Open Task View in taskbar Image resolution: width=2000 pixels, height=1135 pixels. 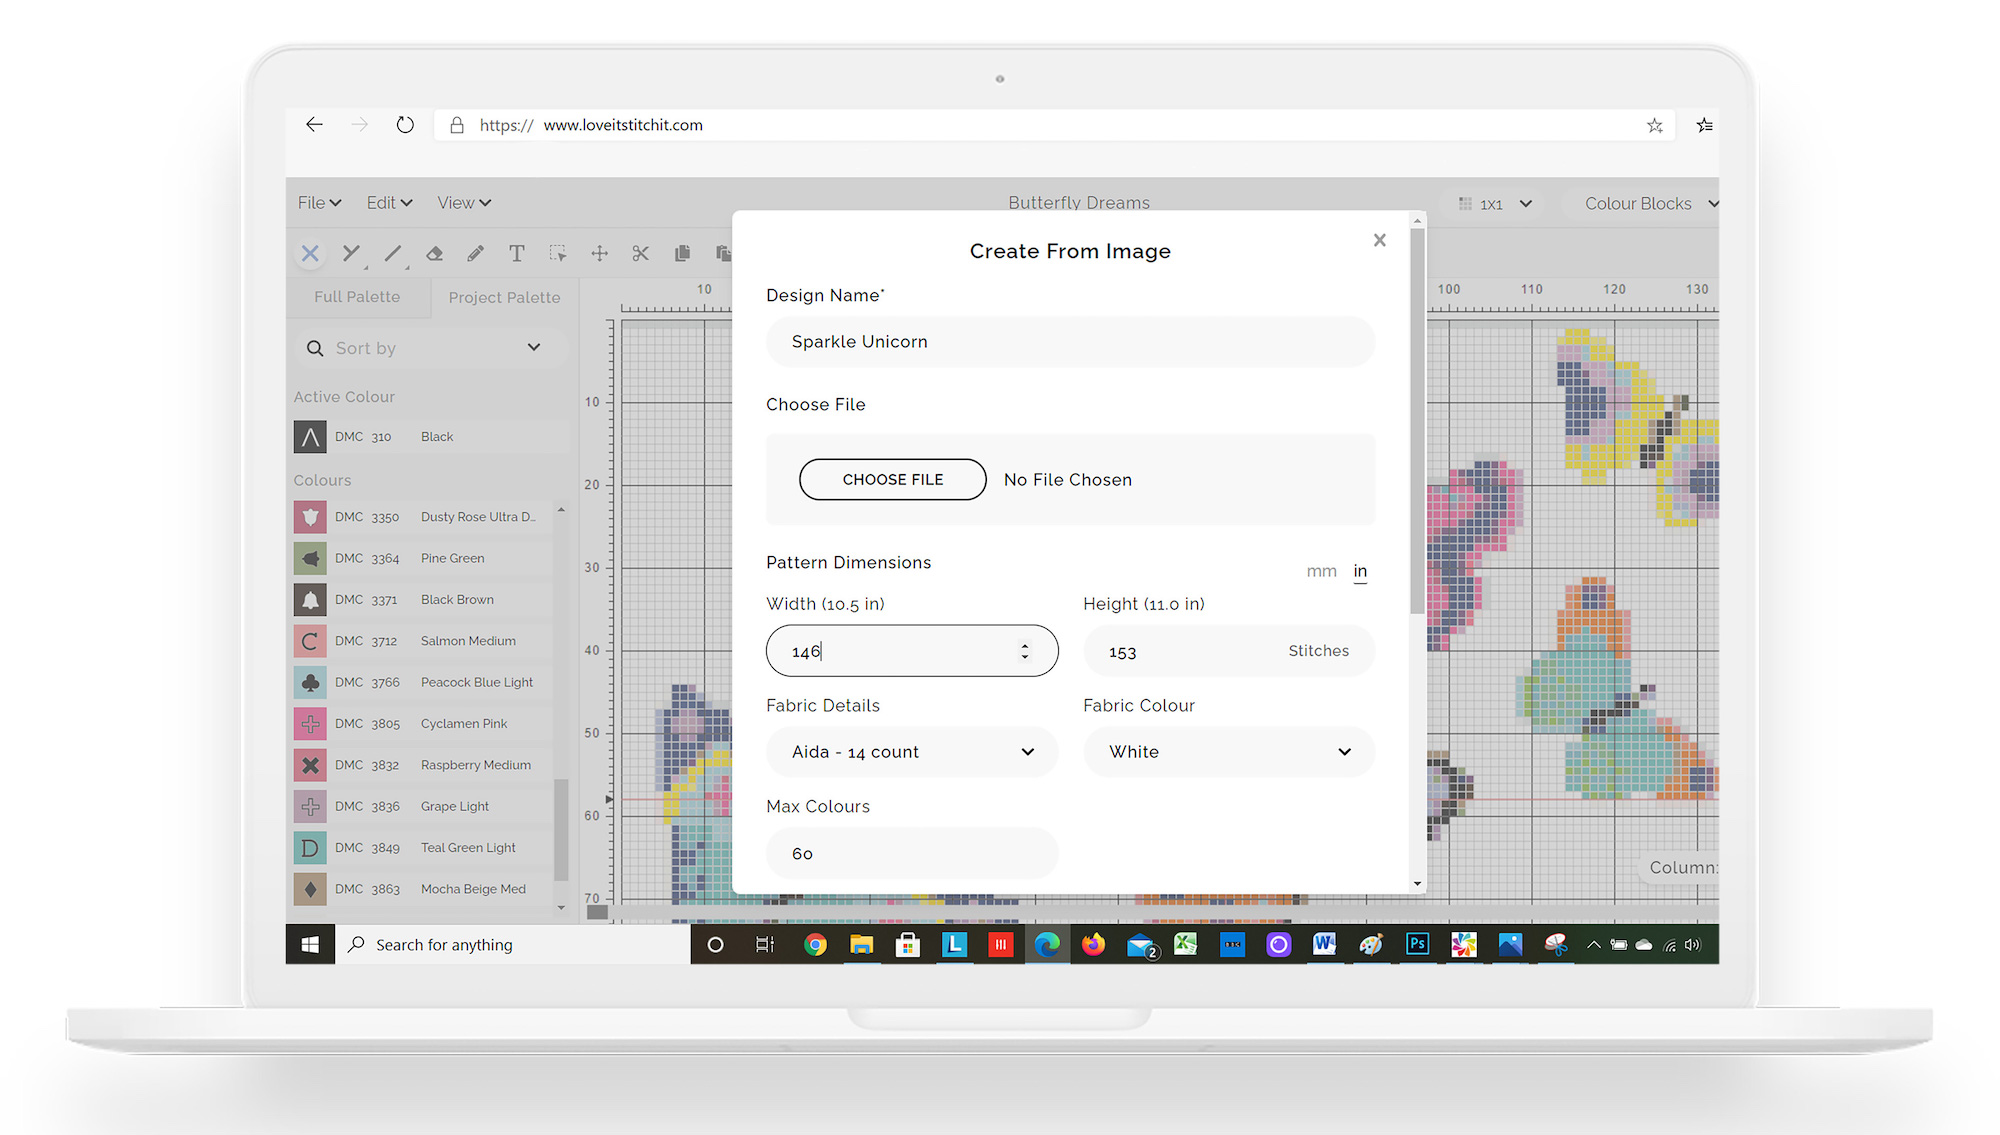(765, 944)
